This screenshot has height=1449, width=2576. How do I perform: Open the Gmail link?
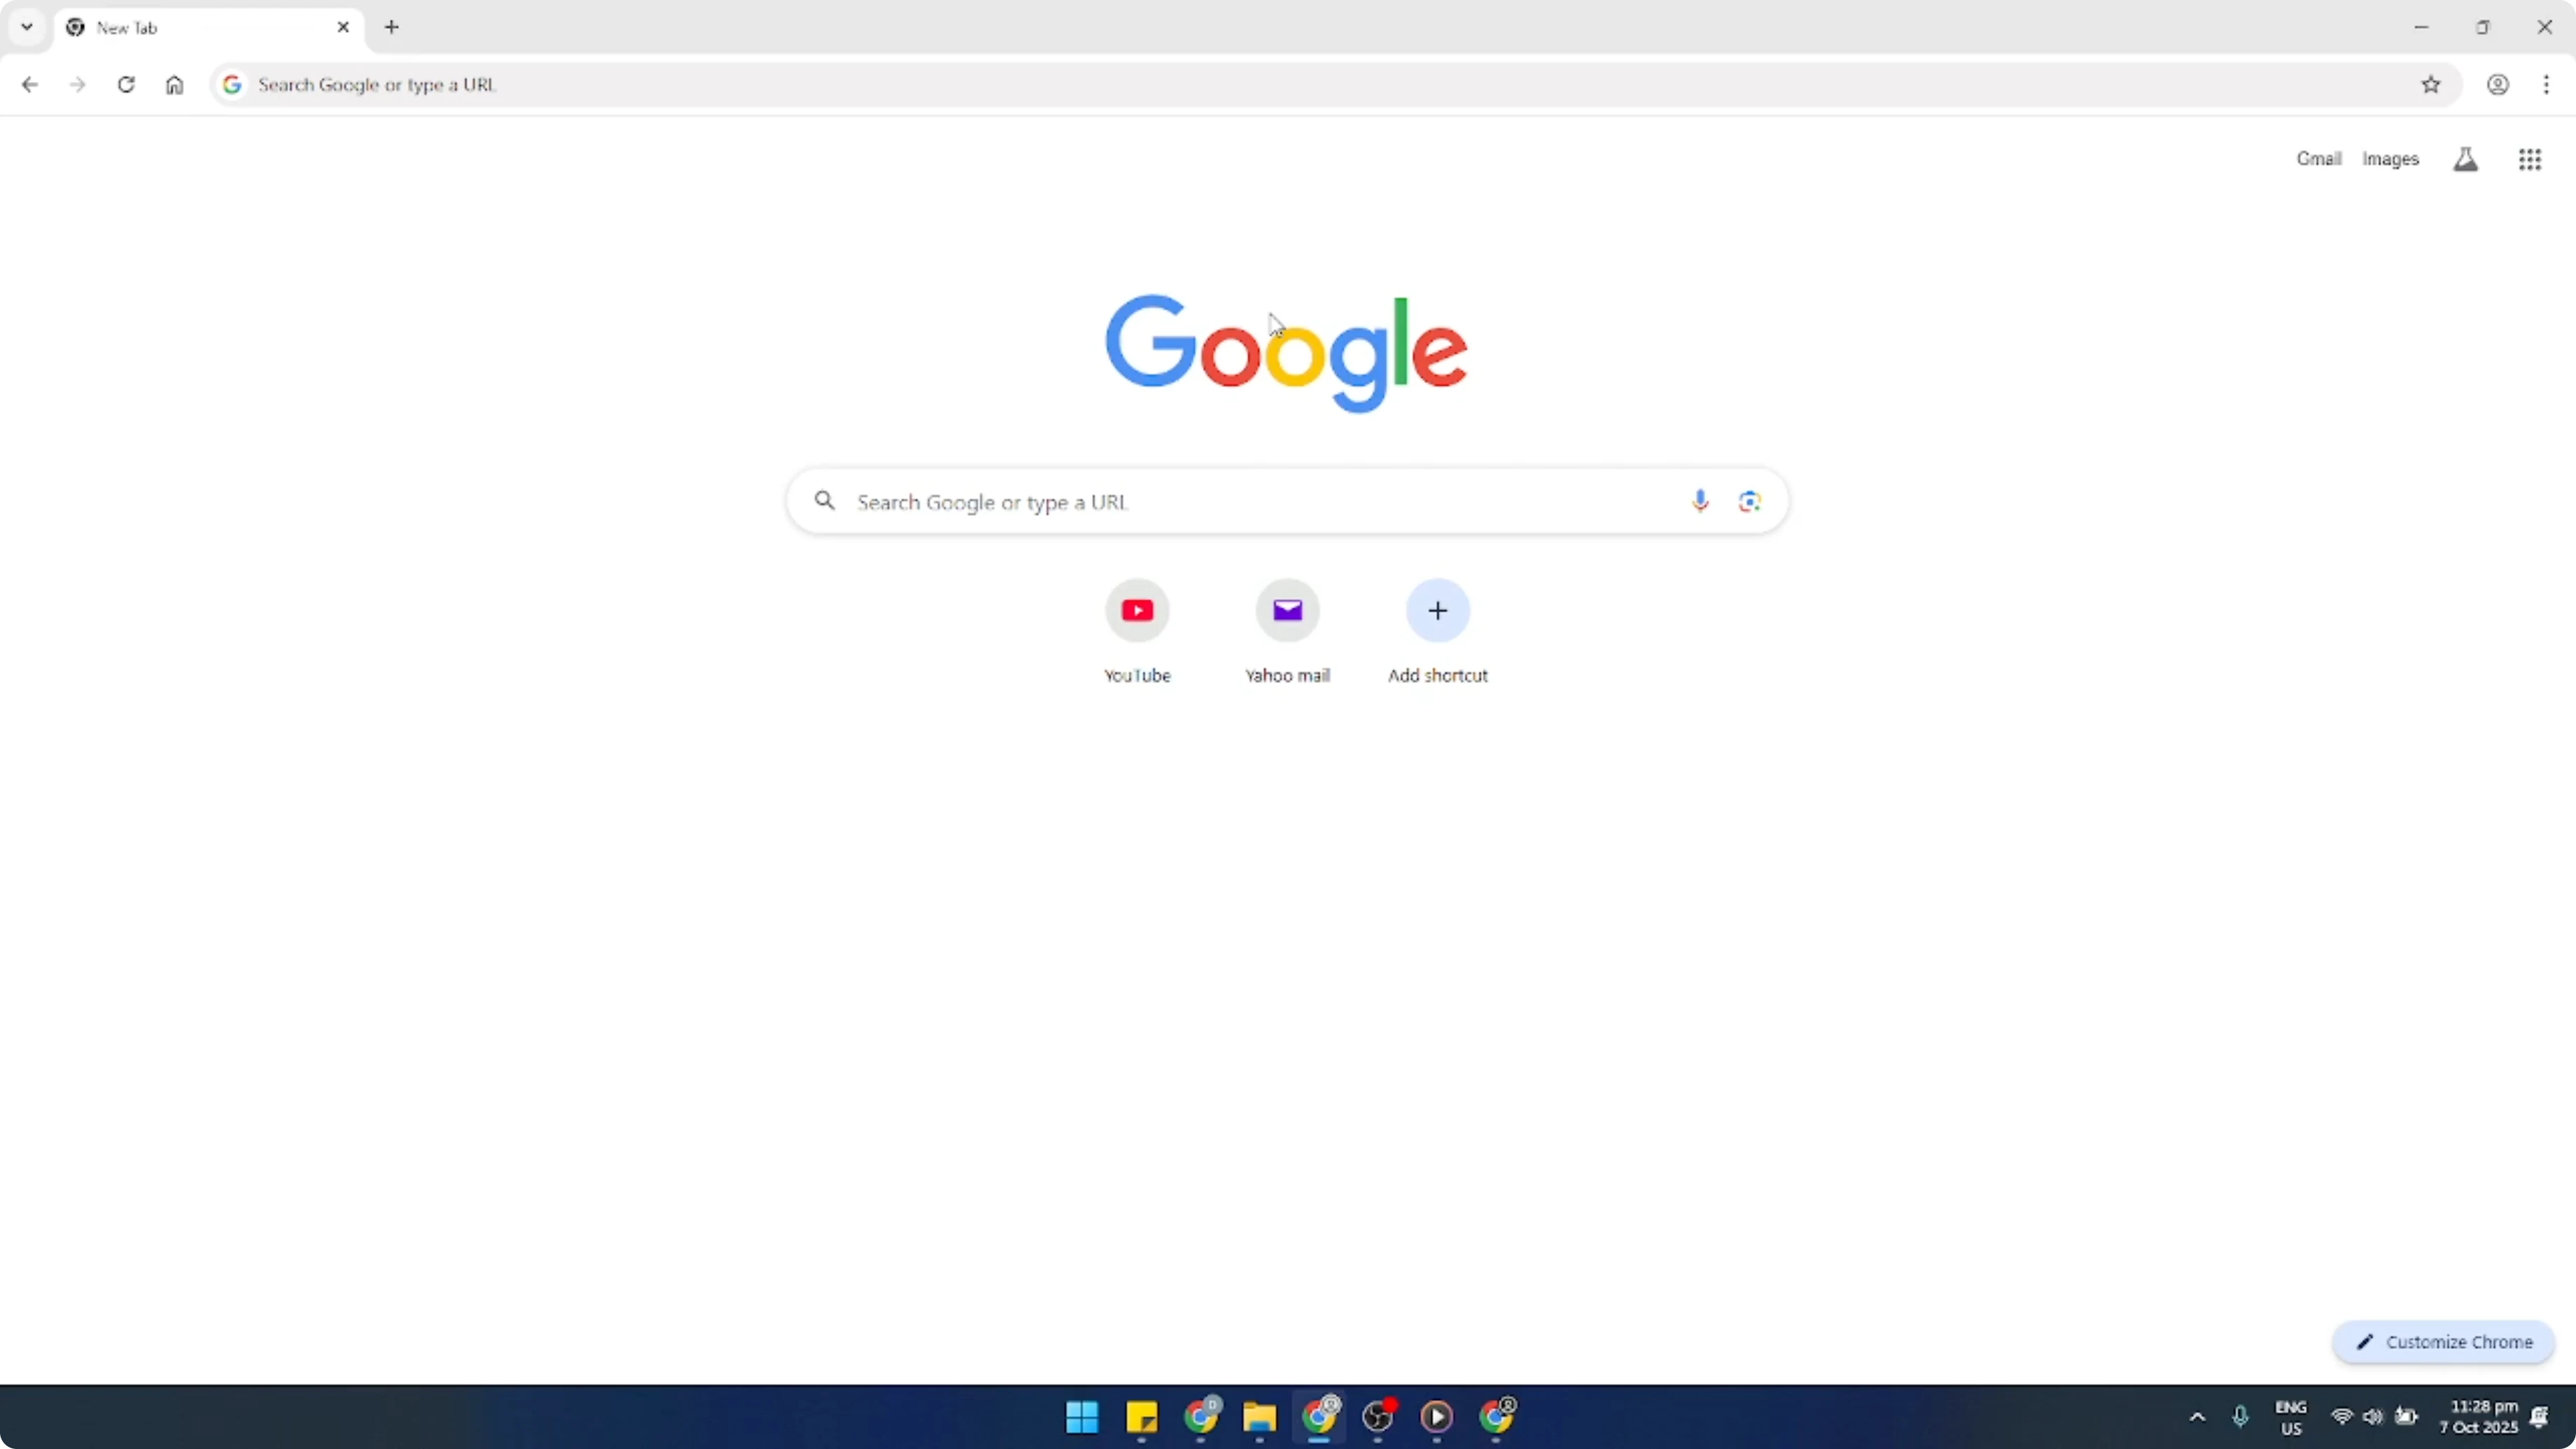click(2318, 158)
